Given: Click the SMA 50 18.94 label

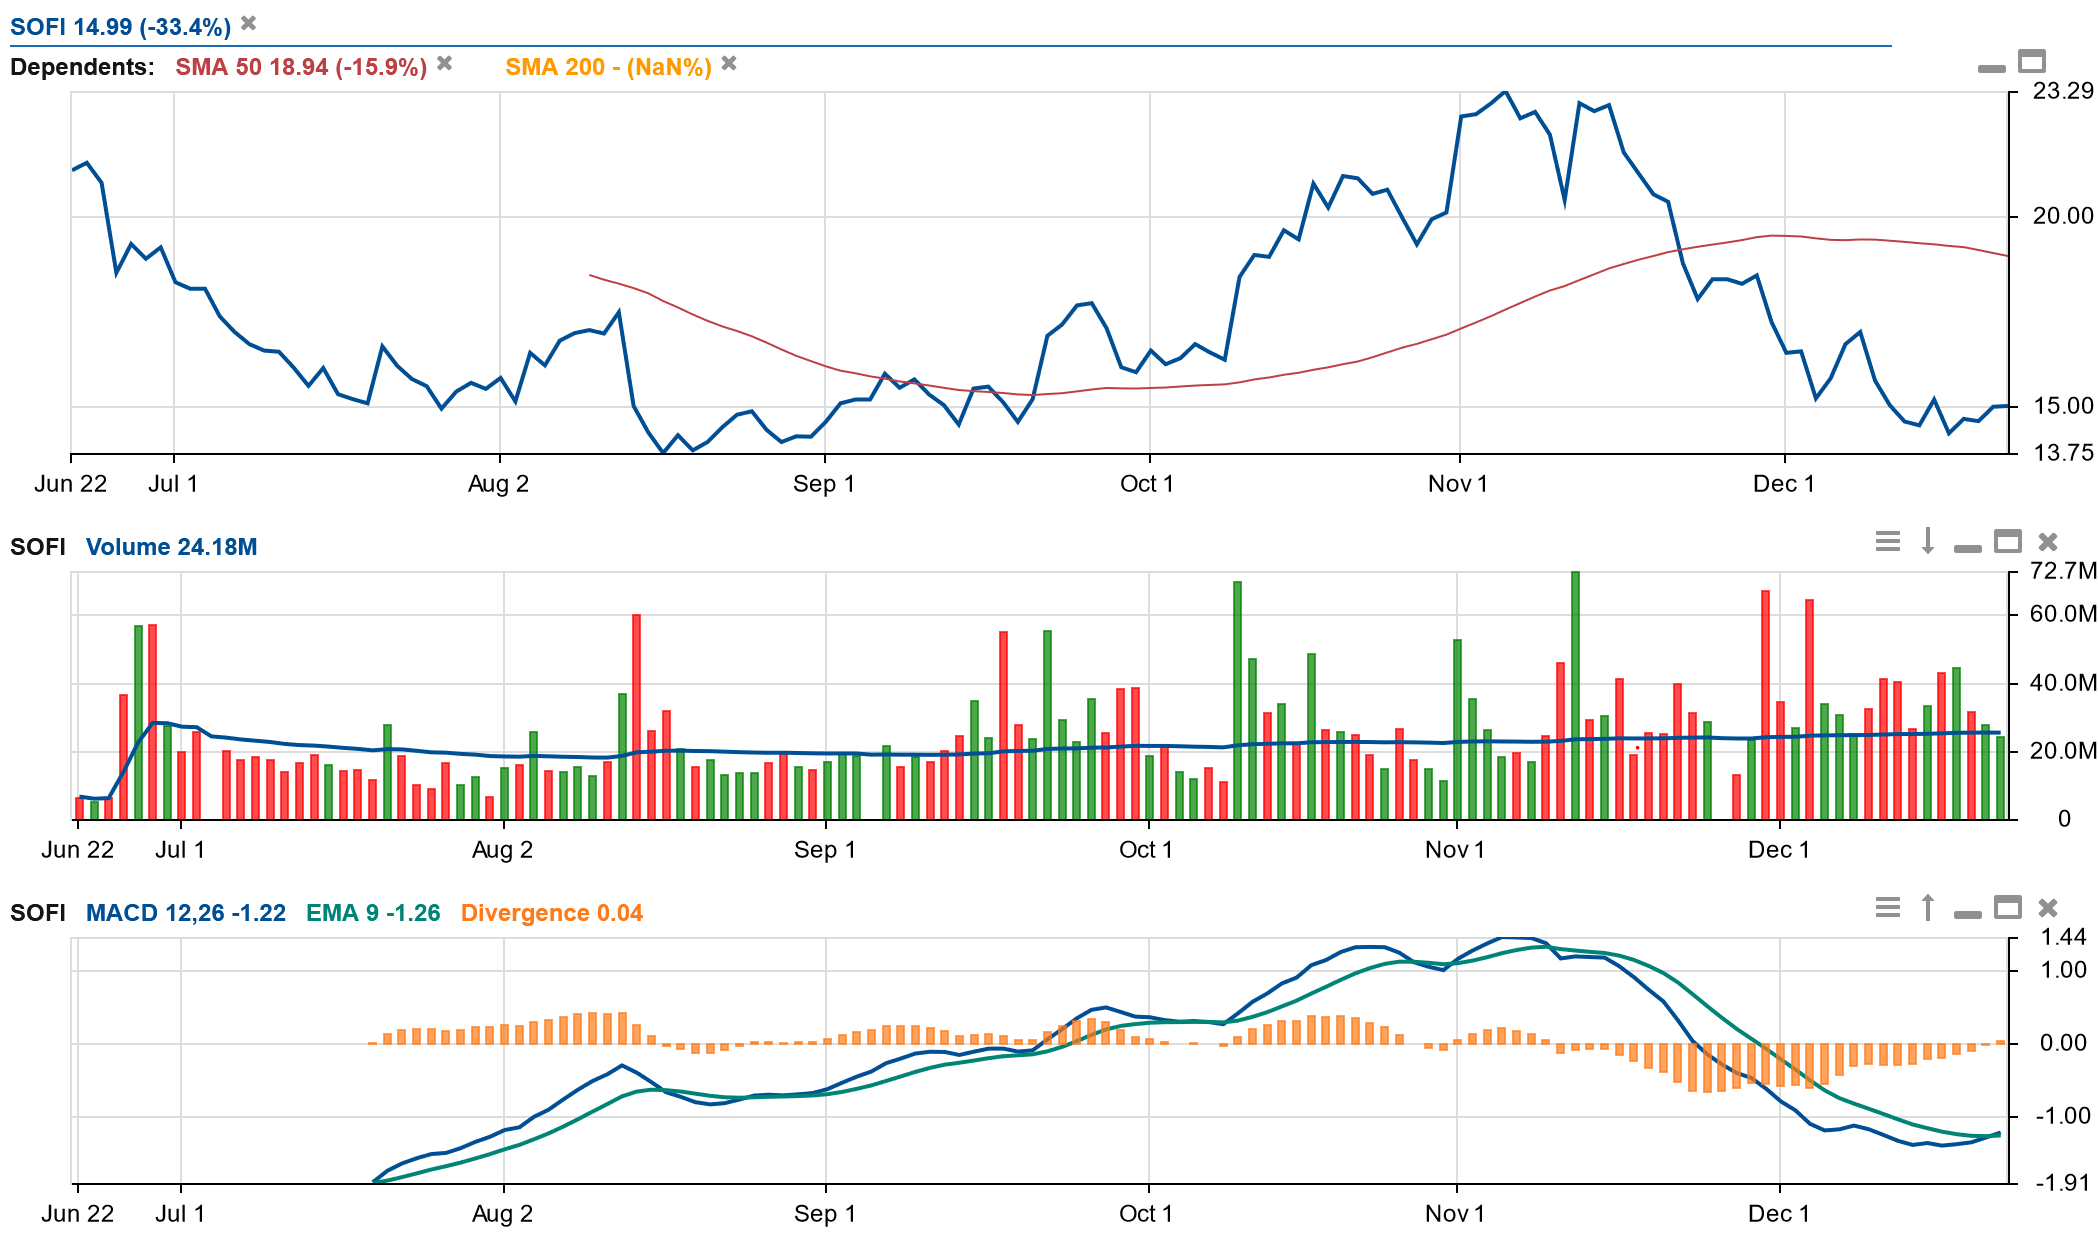Looking at the screenshot, I should (300, 67).
